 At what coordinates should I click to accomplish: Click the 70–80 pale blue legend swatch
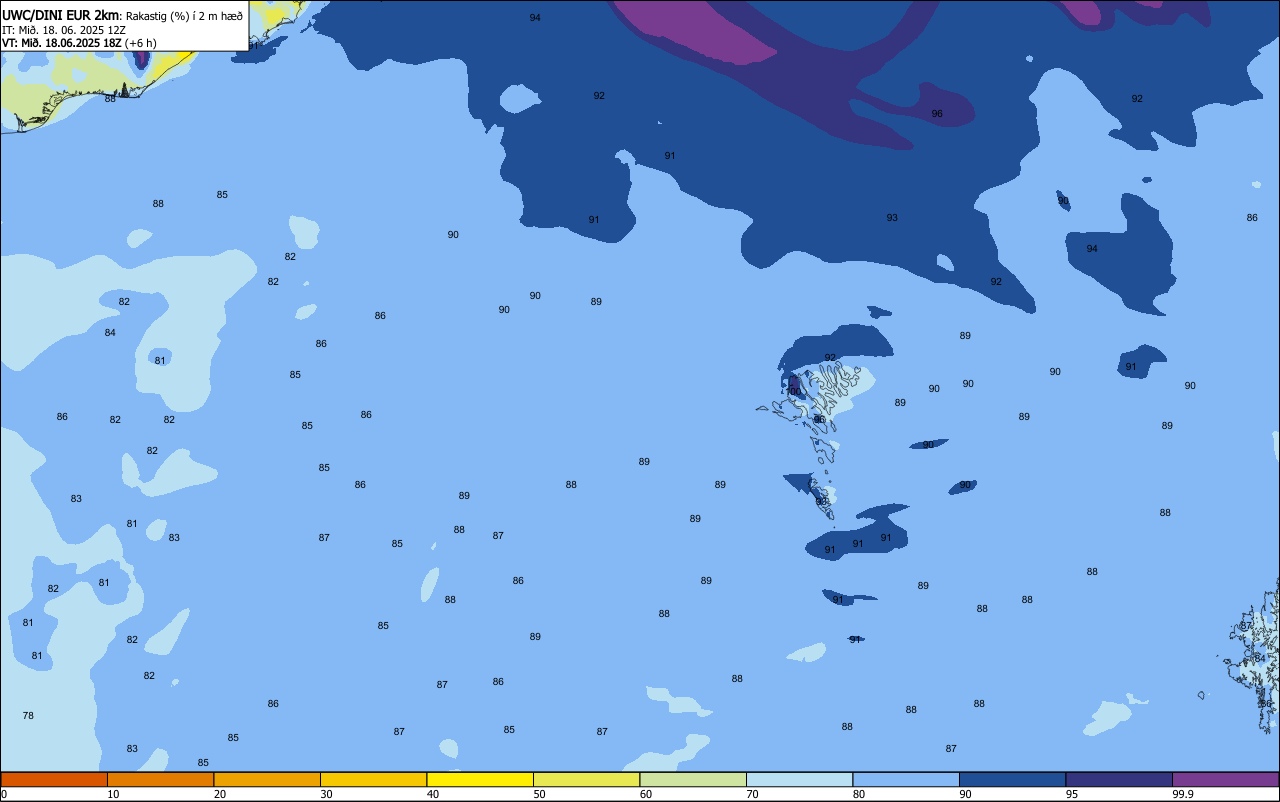point(799,779)
